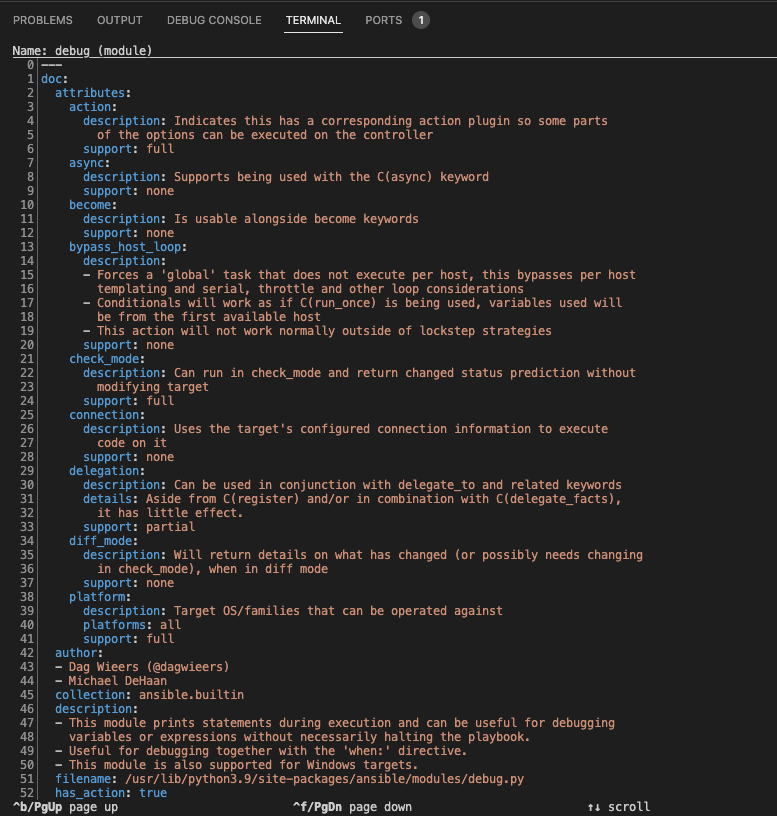Click 'Is usable alongside become keywords' text
This screenshot has width=777, height=816.
pos(296,219)
